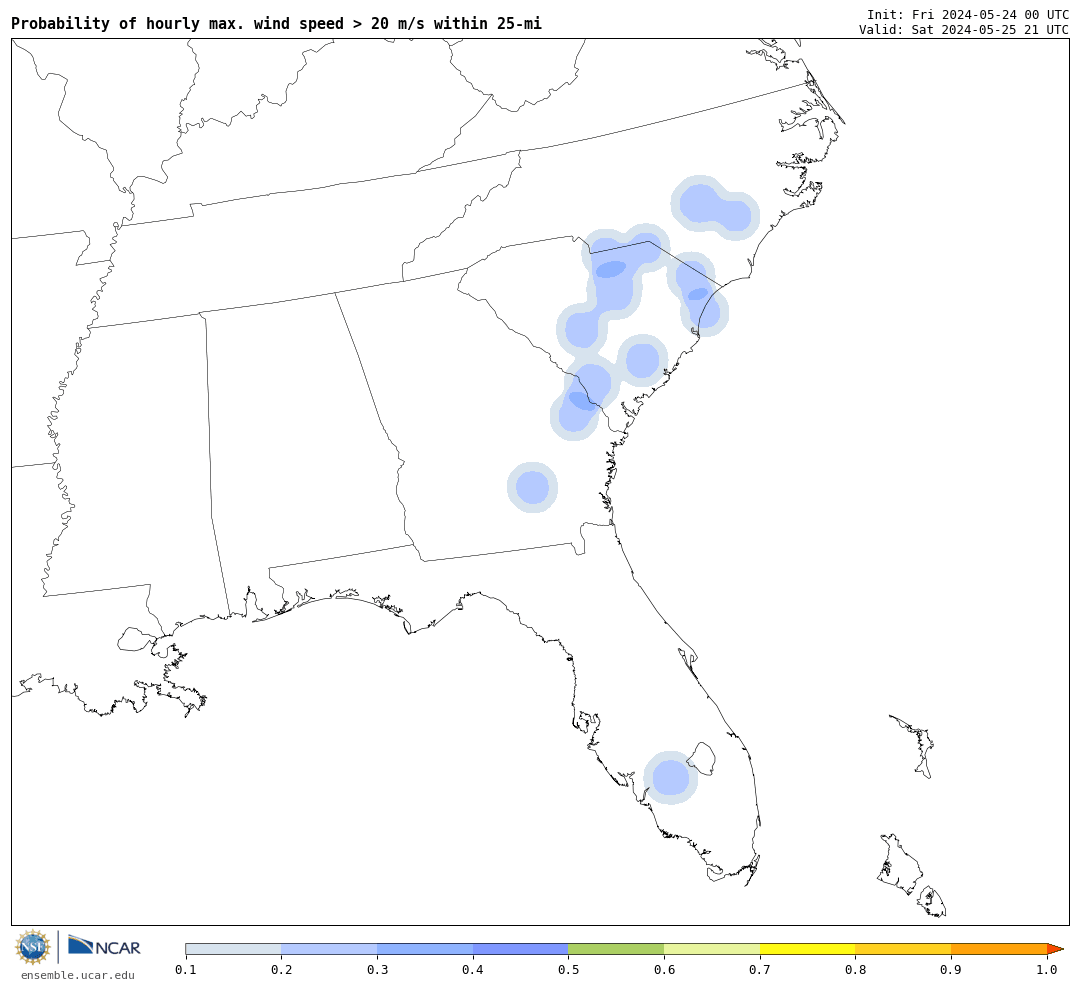The image size is (1080, 988).
Task: Click the isolated probability blob in southern Georgia
Action: click(x=532, y=487)
